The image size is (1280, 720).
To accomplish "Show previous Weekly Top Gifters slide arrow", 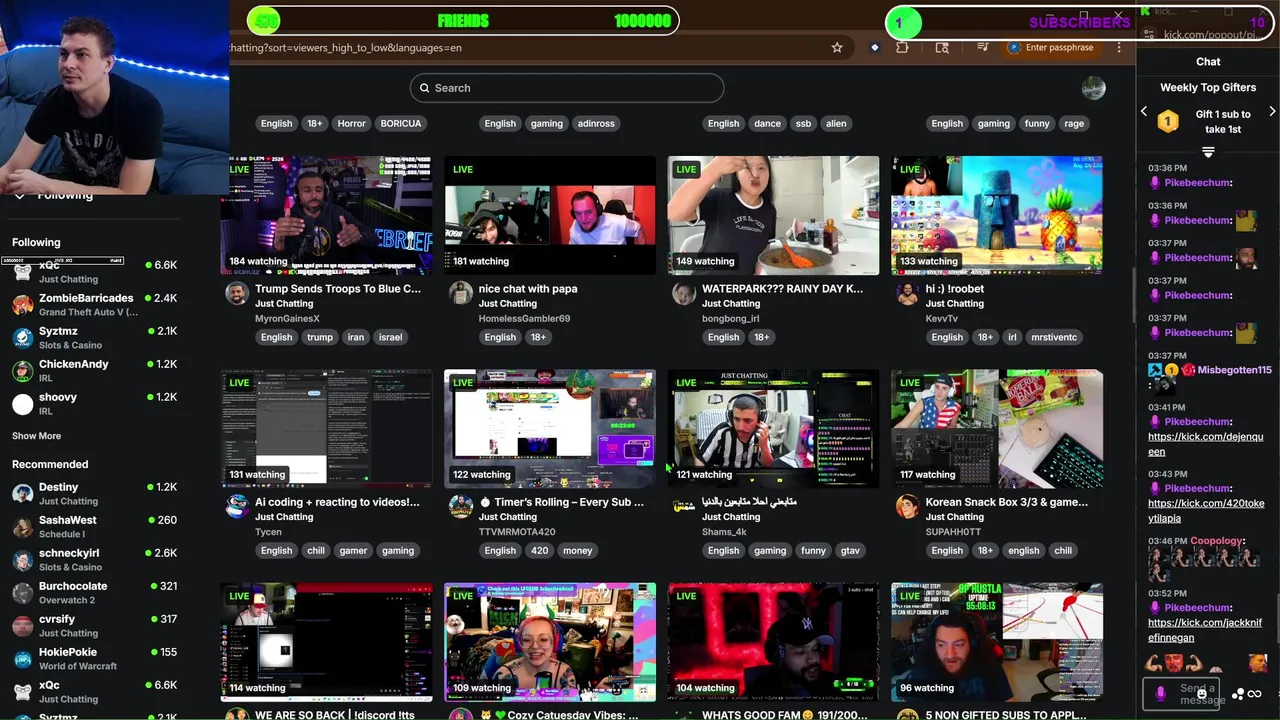I will click(1144, 112).
